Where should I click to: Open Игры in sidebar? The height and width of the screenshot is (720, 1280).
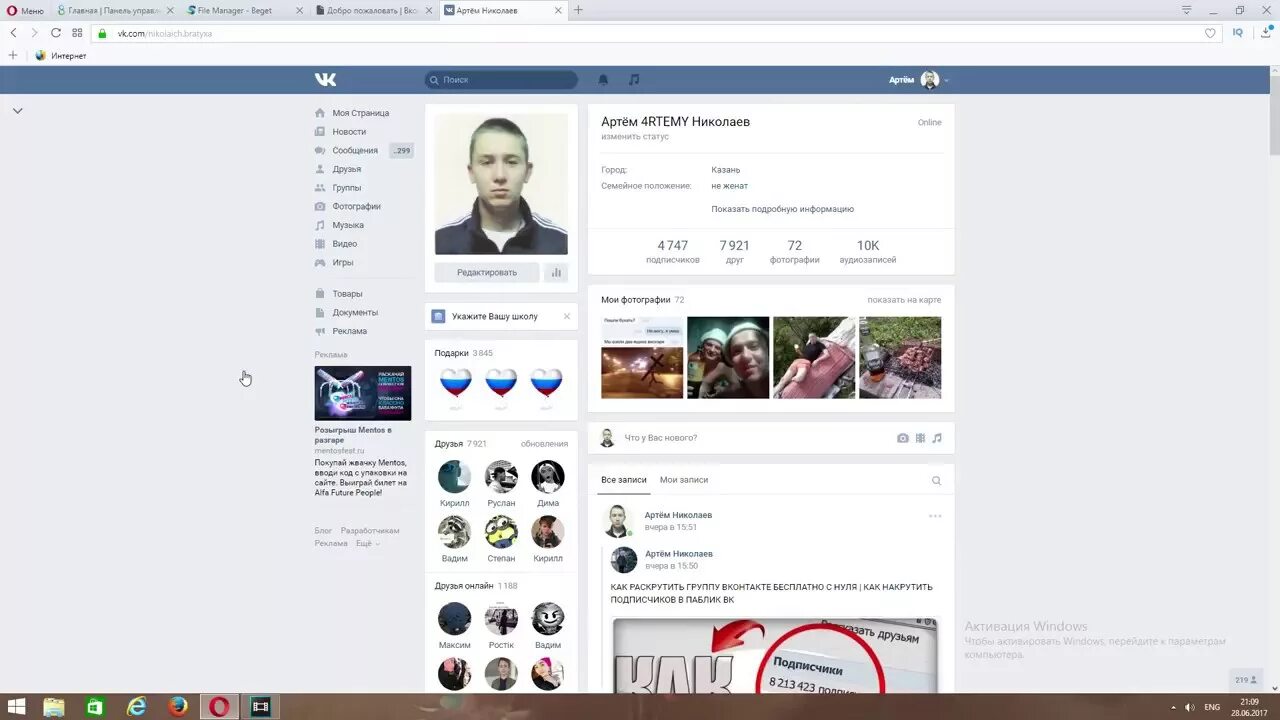343,263
